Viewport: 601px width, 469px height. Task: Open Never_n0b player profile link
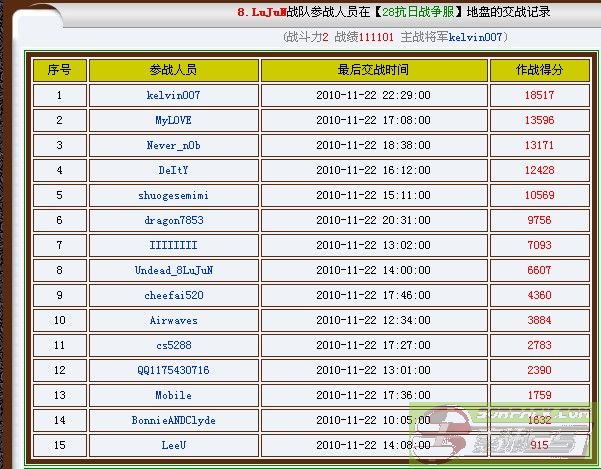(173, 145)
